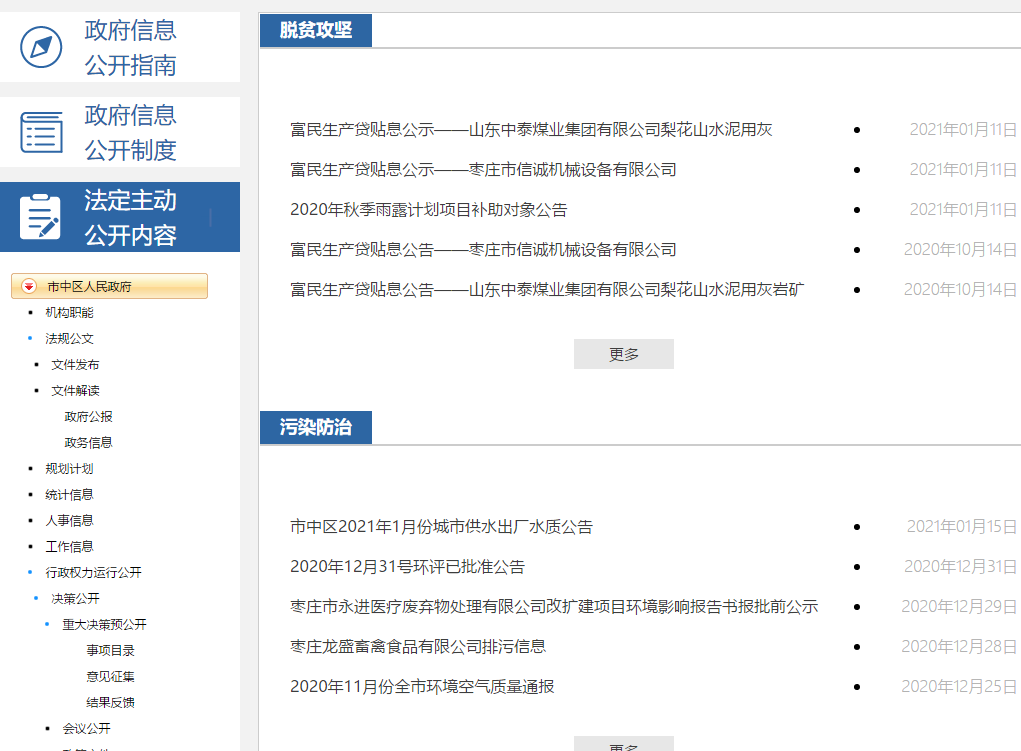Open 政府公报 in the sidebar
This screenshot has height=751, width=1021.
88,417
